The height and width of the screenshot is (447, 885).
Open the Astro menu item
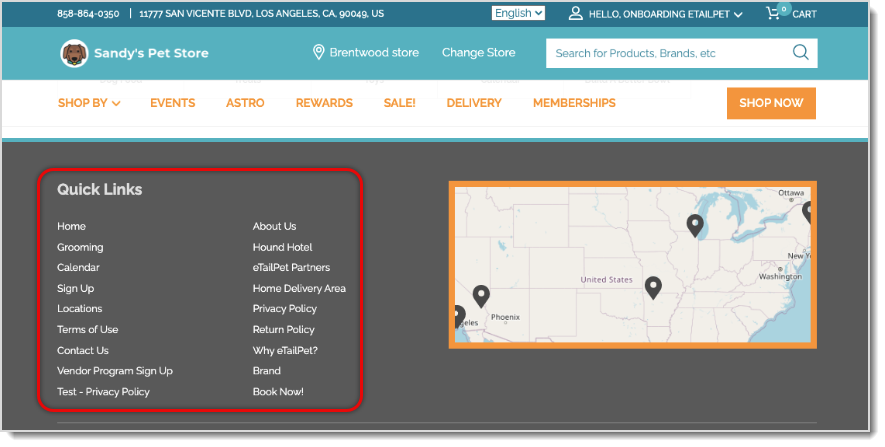pos(245,103)
